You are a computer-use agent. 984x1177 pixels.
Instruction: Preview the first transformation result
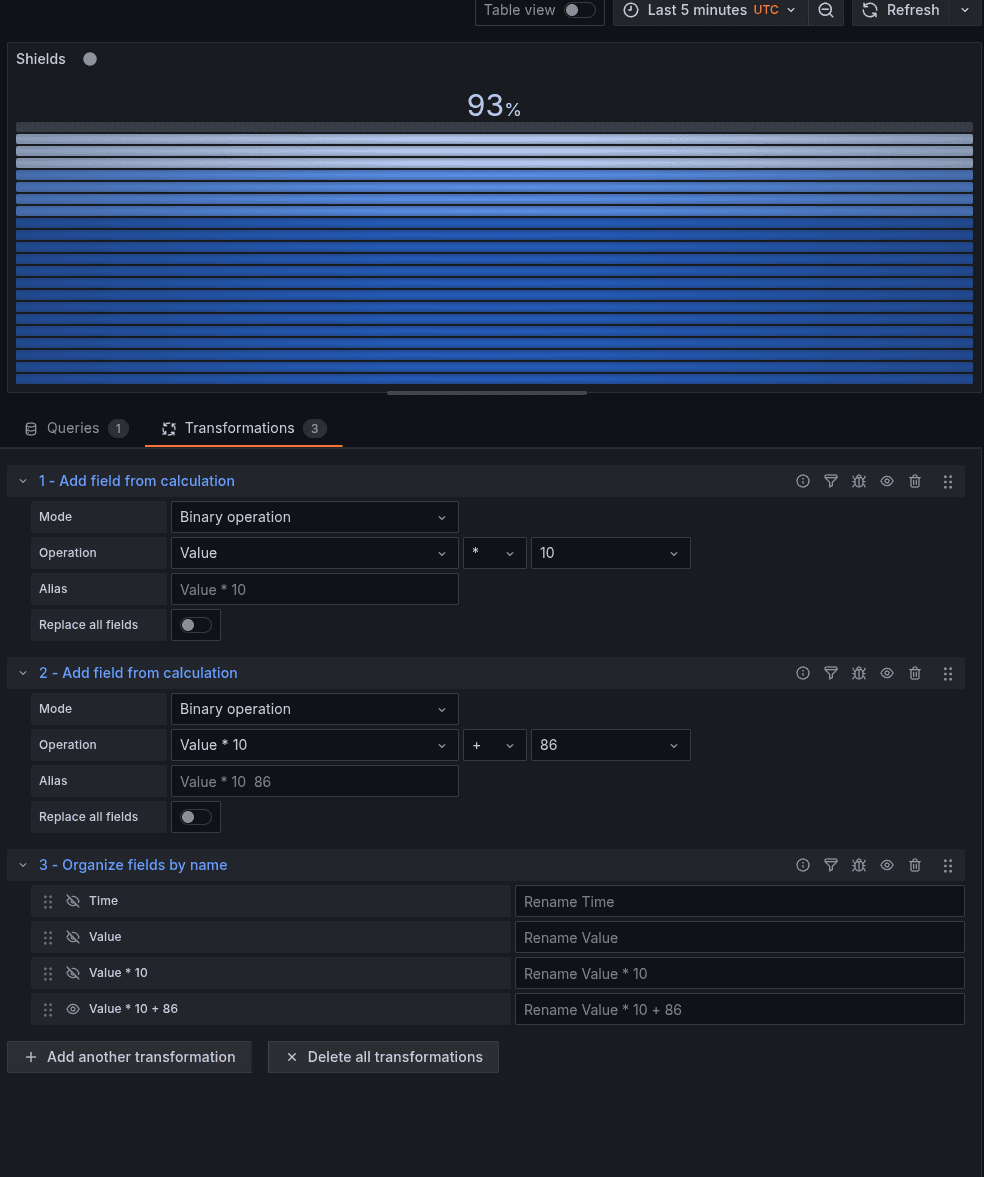pyautogui.click(x=887, y=481)
